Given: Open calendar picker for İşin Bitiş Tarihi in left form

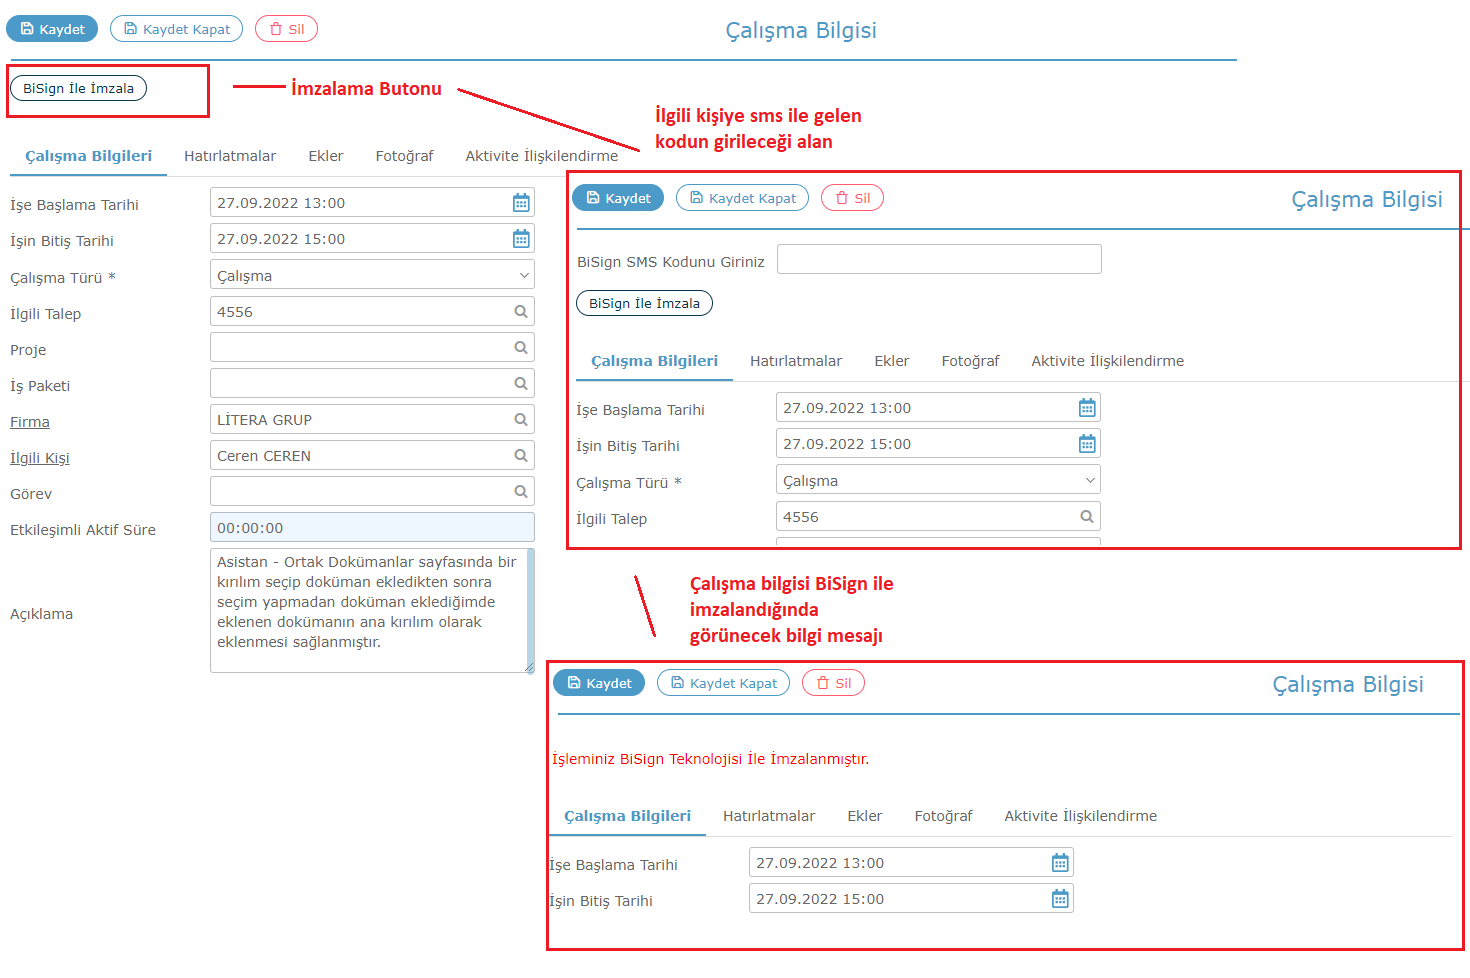Looking at the screenshot, I should pyautogui.click(x=521, y=239).
